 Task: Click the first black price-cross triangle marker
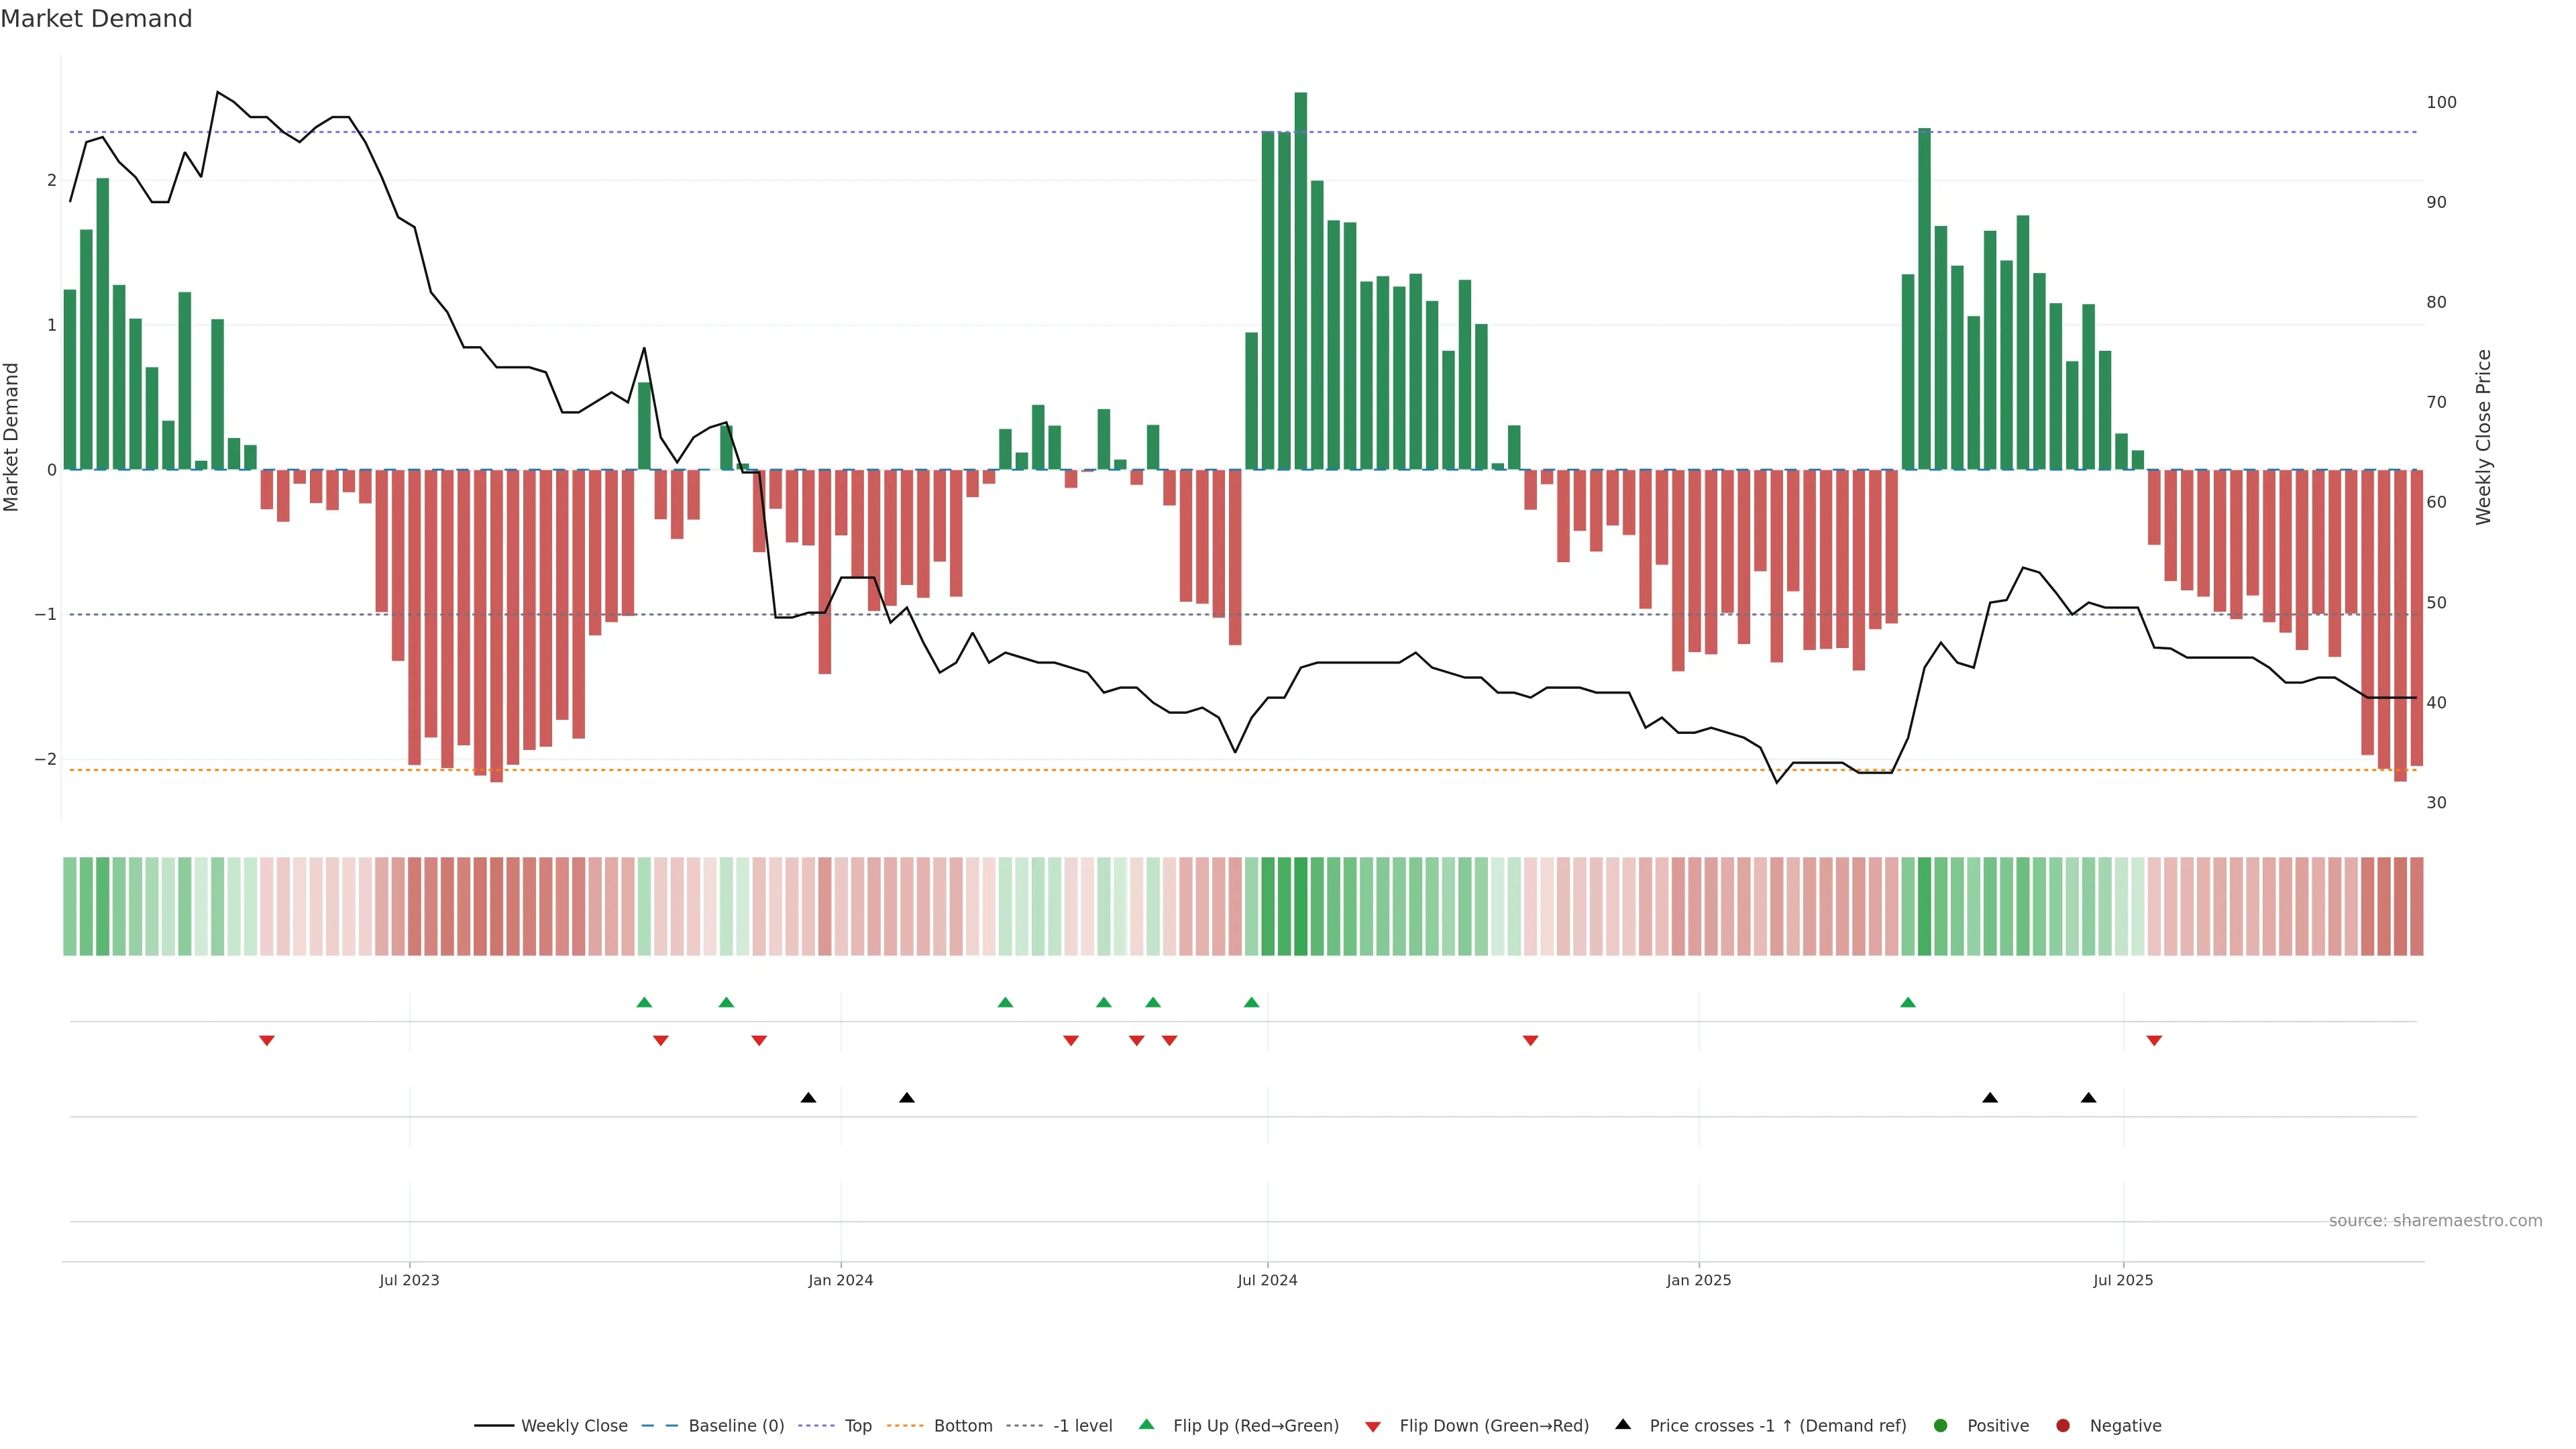tap(808, 1098)
